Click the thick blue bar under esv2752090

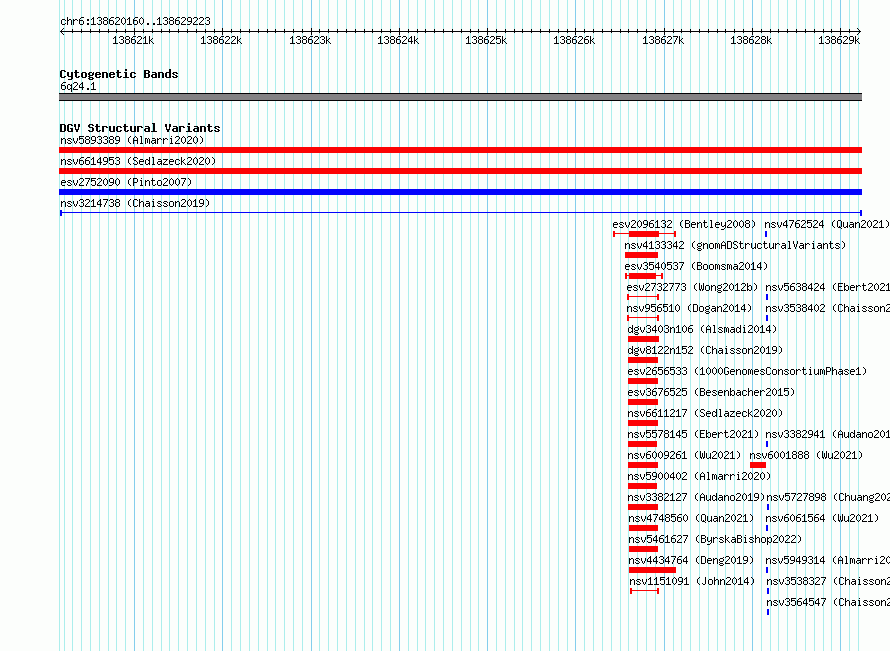click(x=460, y=192)
